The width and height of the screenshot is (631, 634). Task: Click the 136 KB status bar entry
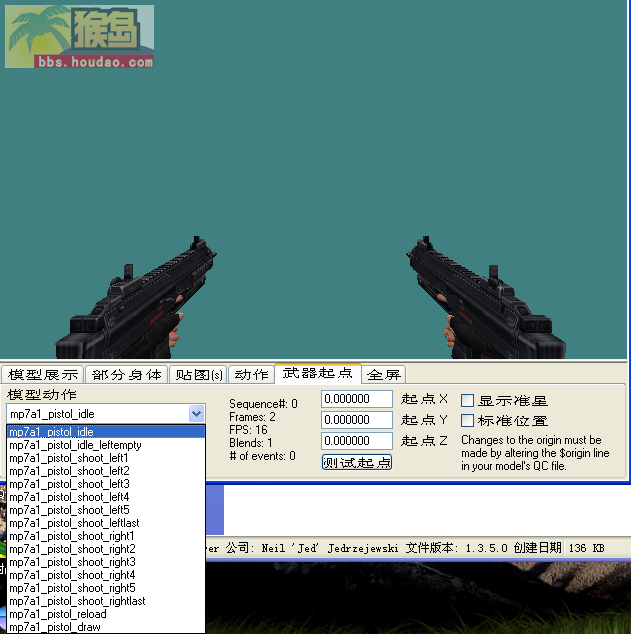587,548
